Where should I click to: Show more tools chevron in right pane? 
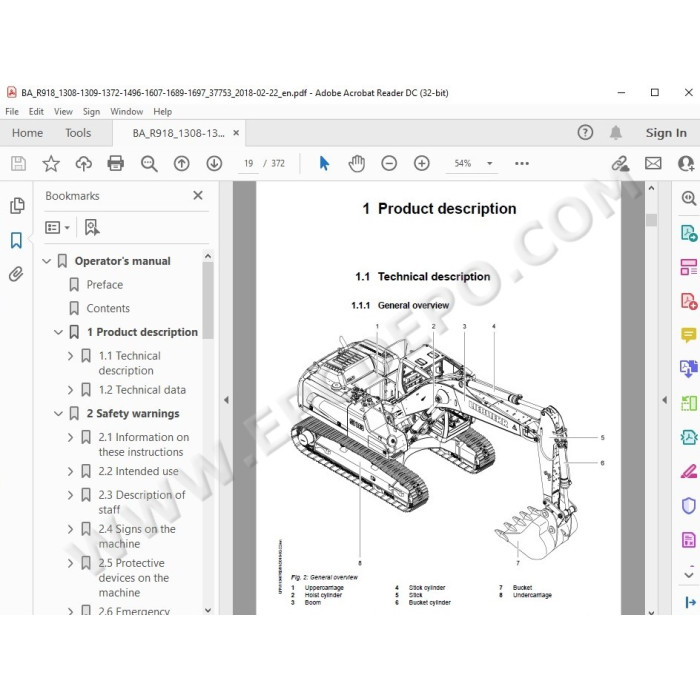pyautogui.click(x=688, y=574)
